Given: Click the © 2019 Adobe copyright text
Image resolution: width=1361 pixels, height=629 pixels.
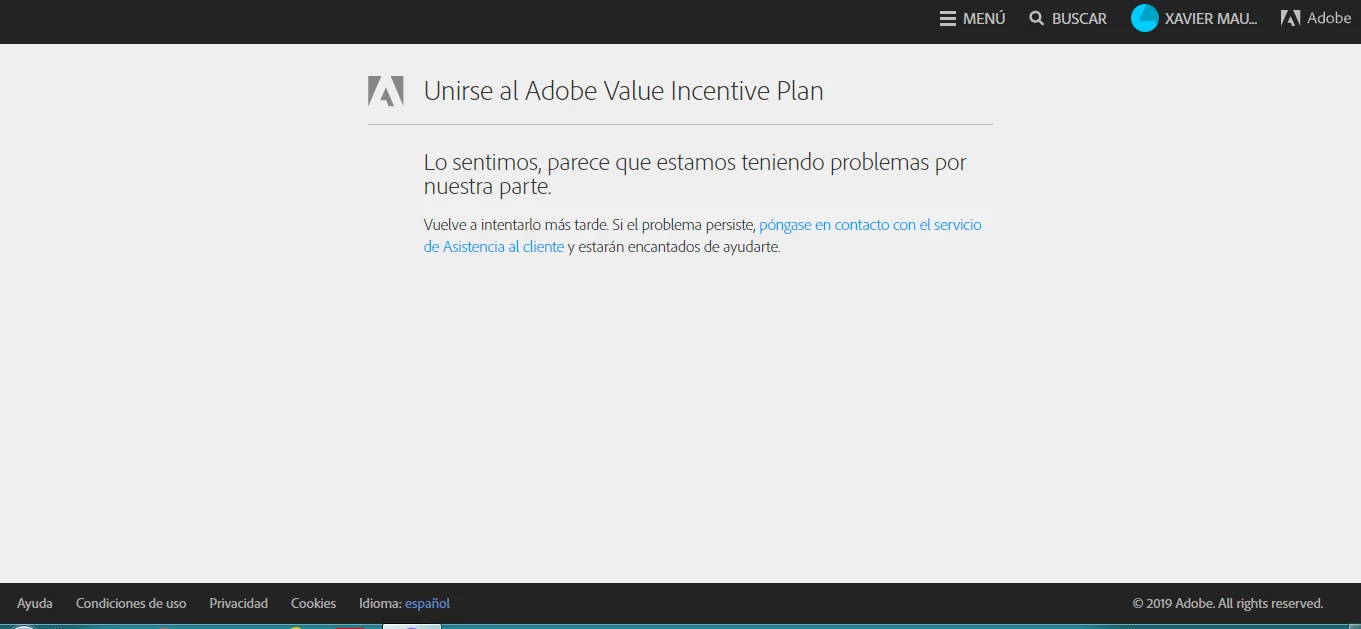Looking at the screenshot, I should 1227,603.
